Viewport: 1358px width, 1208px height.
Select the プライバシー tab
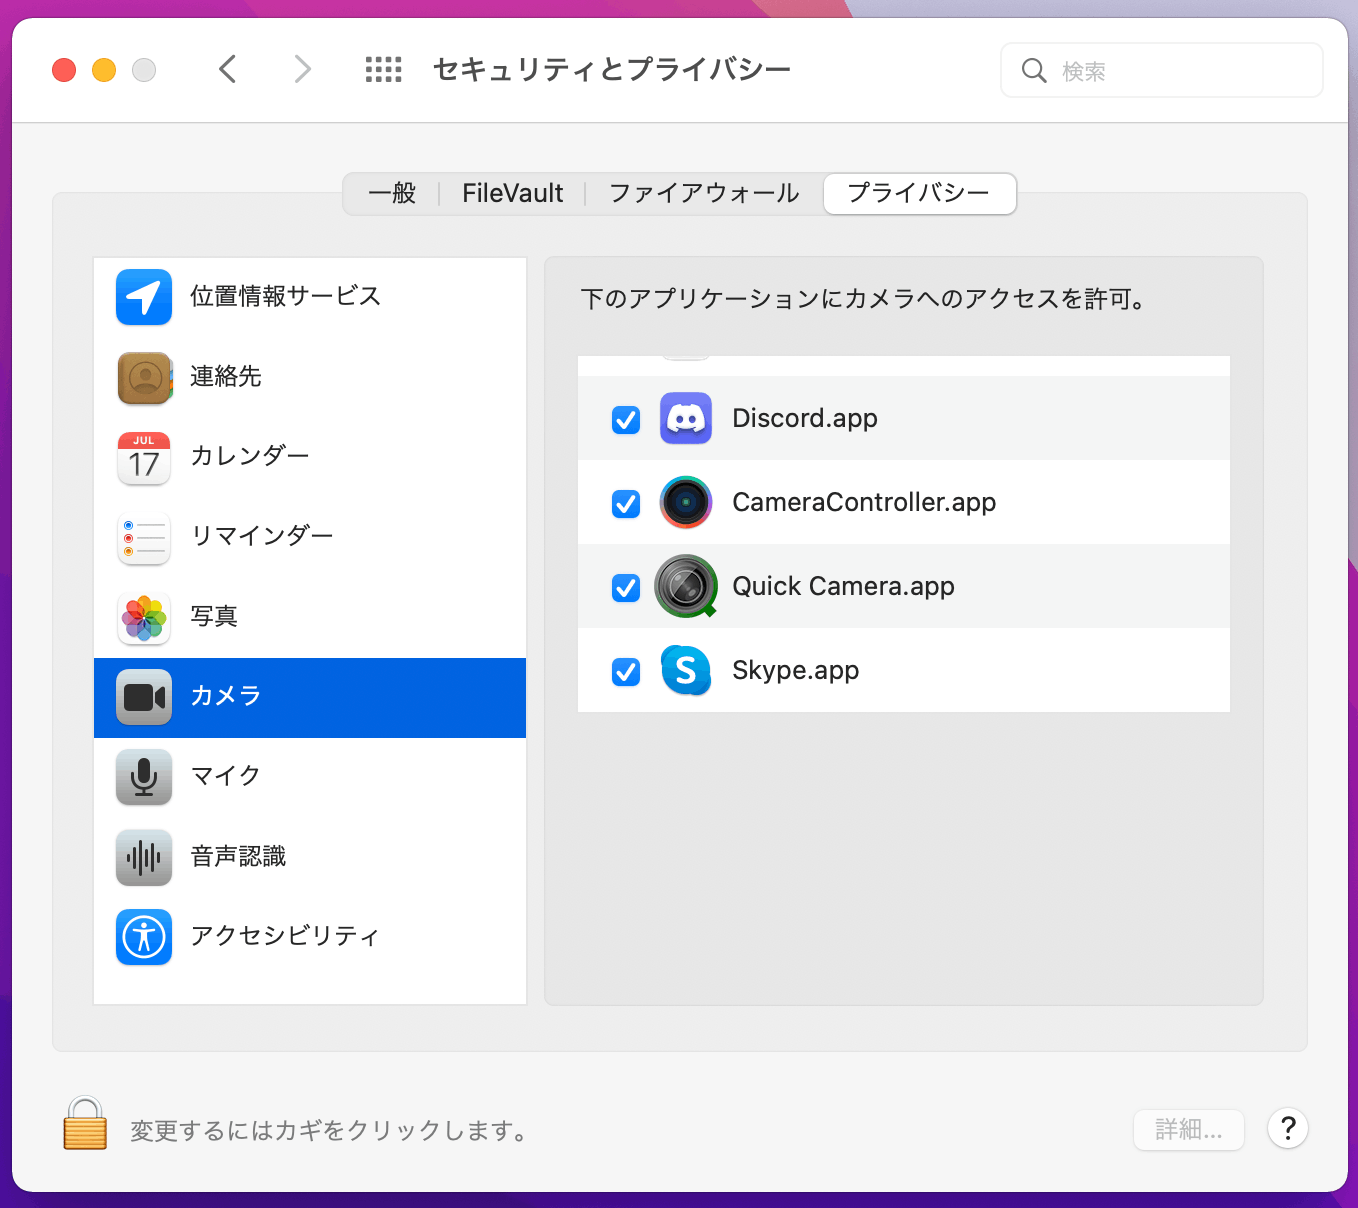pyautogui.click(x=919, y=193)
